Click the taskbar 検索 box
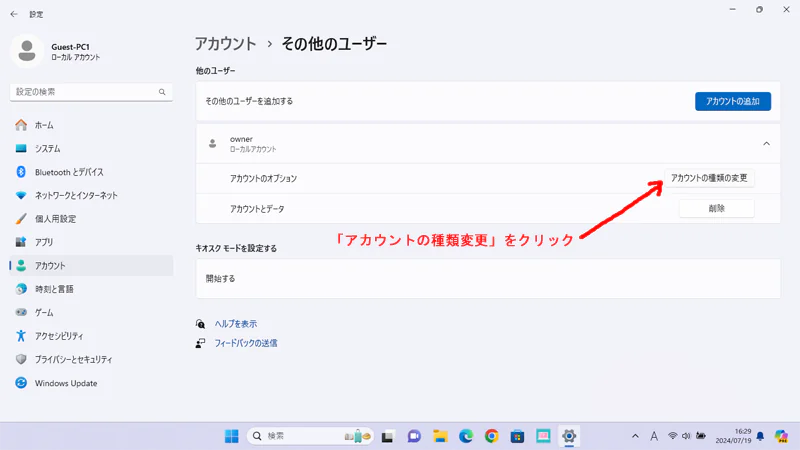The width and height of the screenshot is (800, 450). (x=310, y=436)
